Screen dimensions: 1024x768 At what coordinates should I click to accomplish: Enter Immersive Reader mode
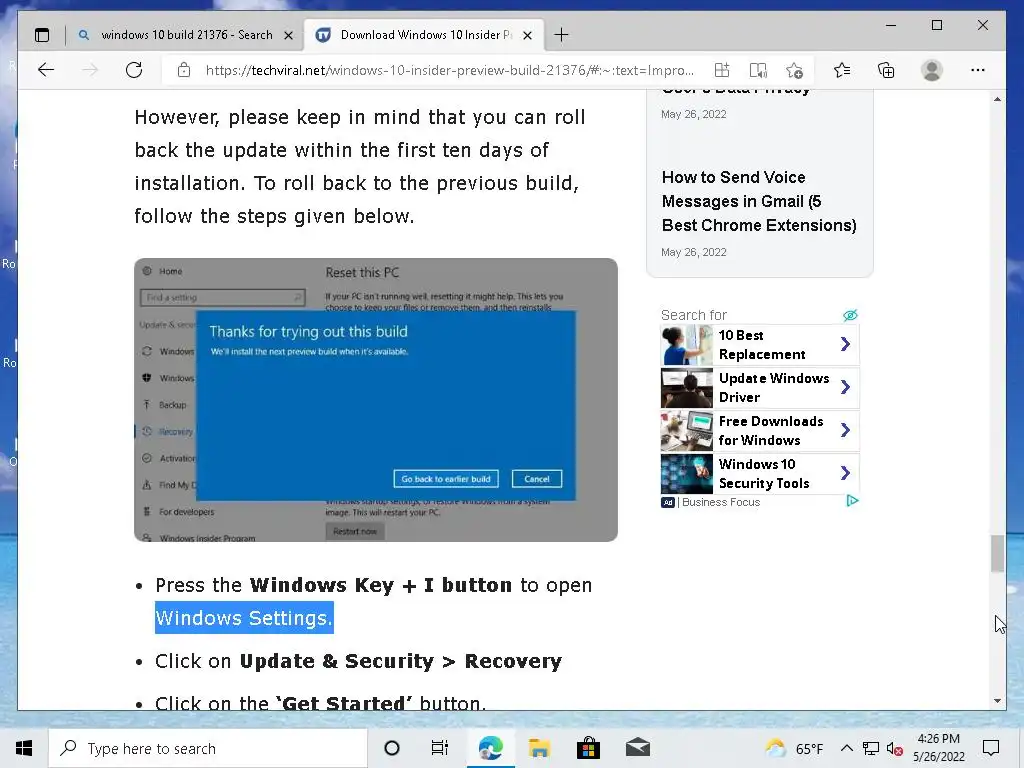click(x=758, y=70)
